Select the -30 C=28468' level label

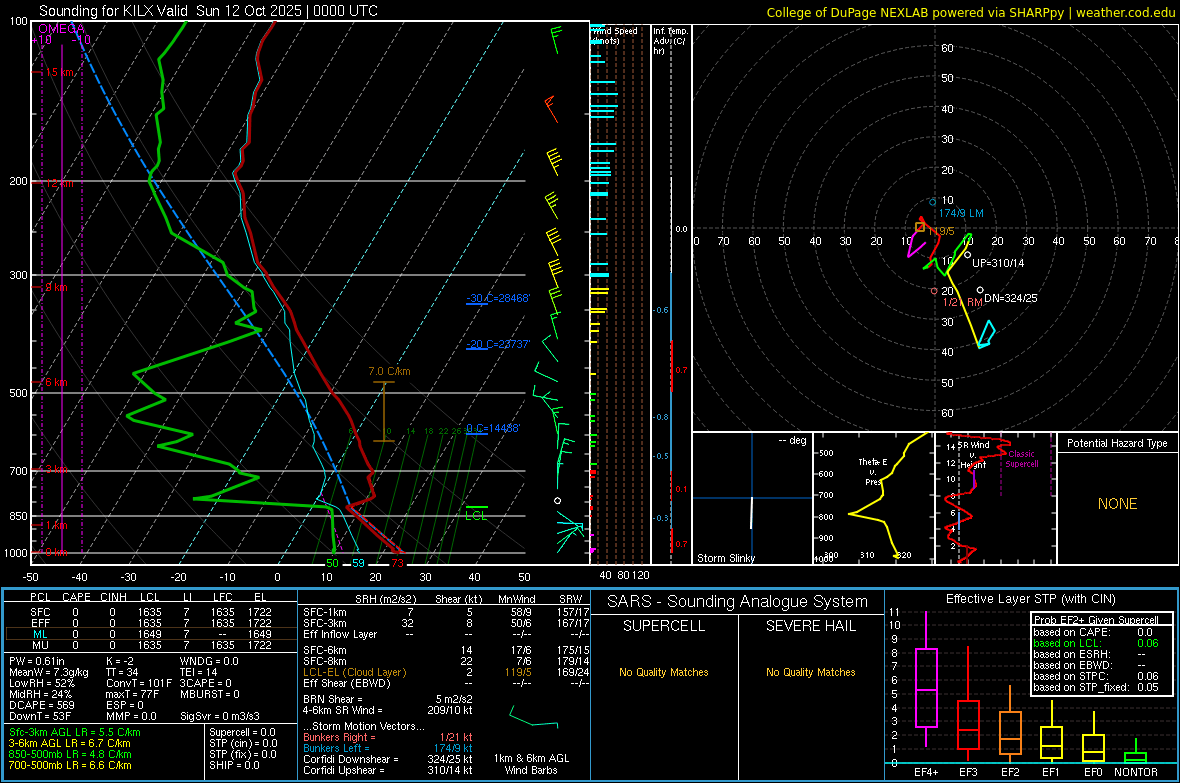(x=497, y=298)
